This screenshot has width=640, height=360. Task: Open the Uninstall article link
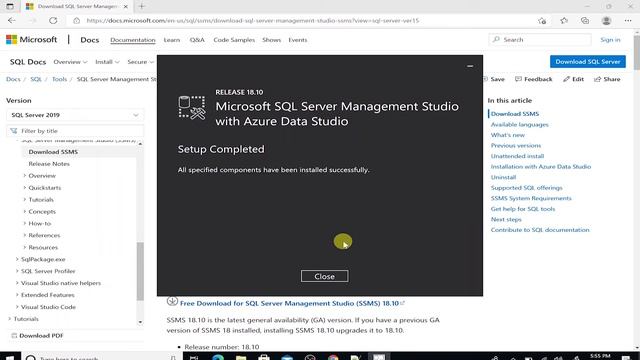coord(503,177)
